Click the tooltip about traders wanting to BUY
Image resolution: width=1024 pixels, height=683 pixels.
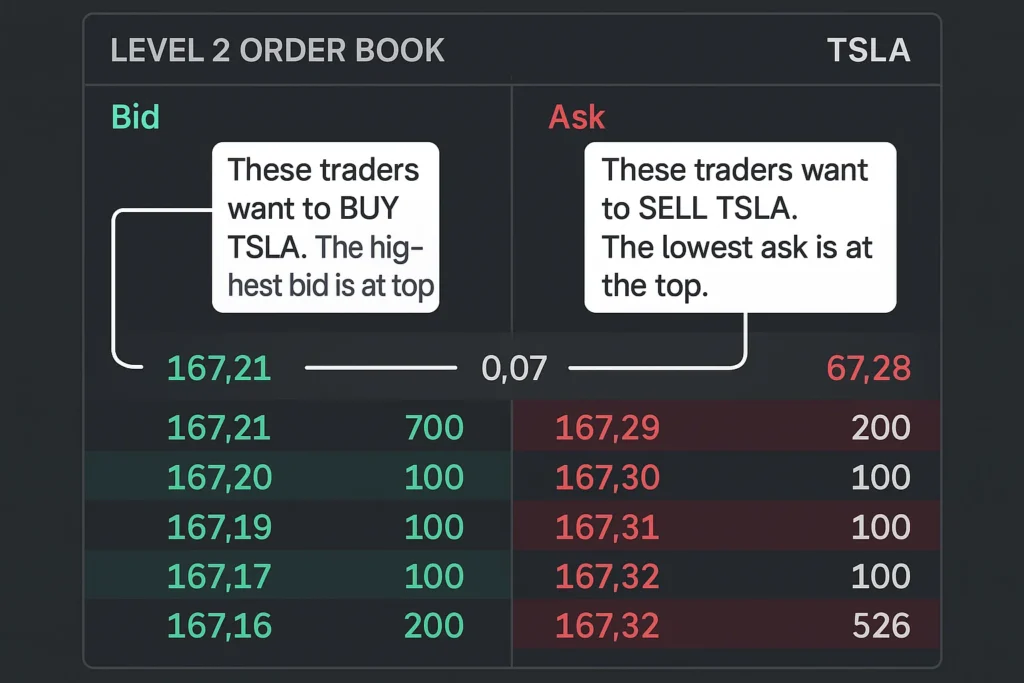325,227
